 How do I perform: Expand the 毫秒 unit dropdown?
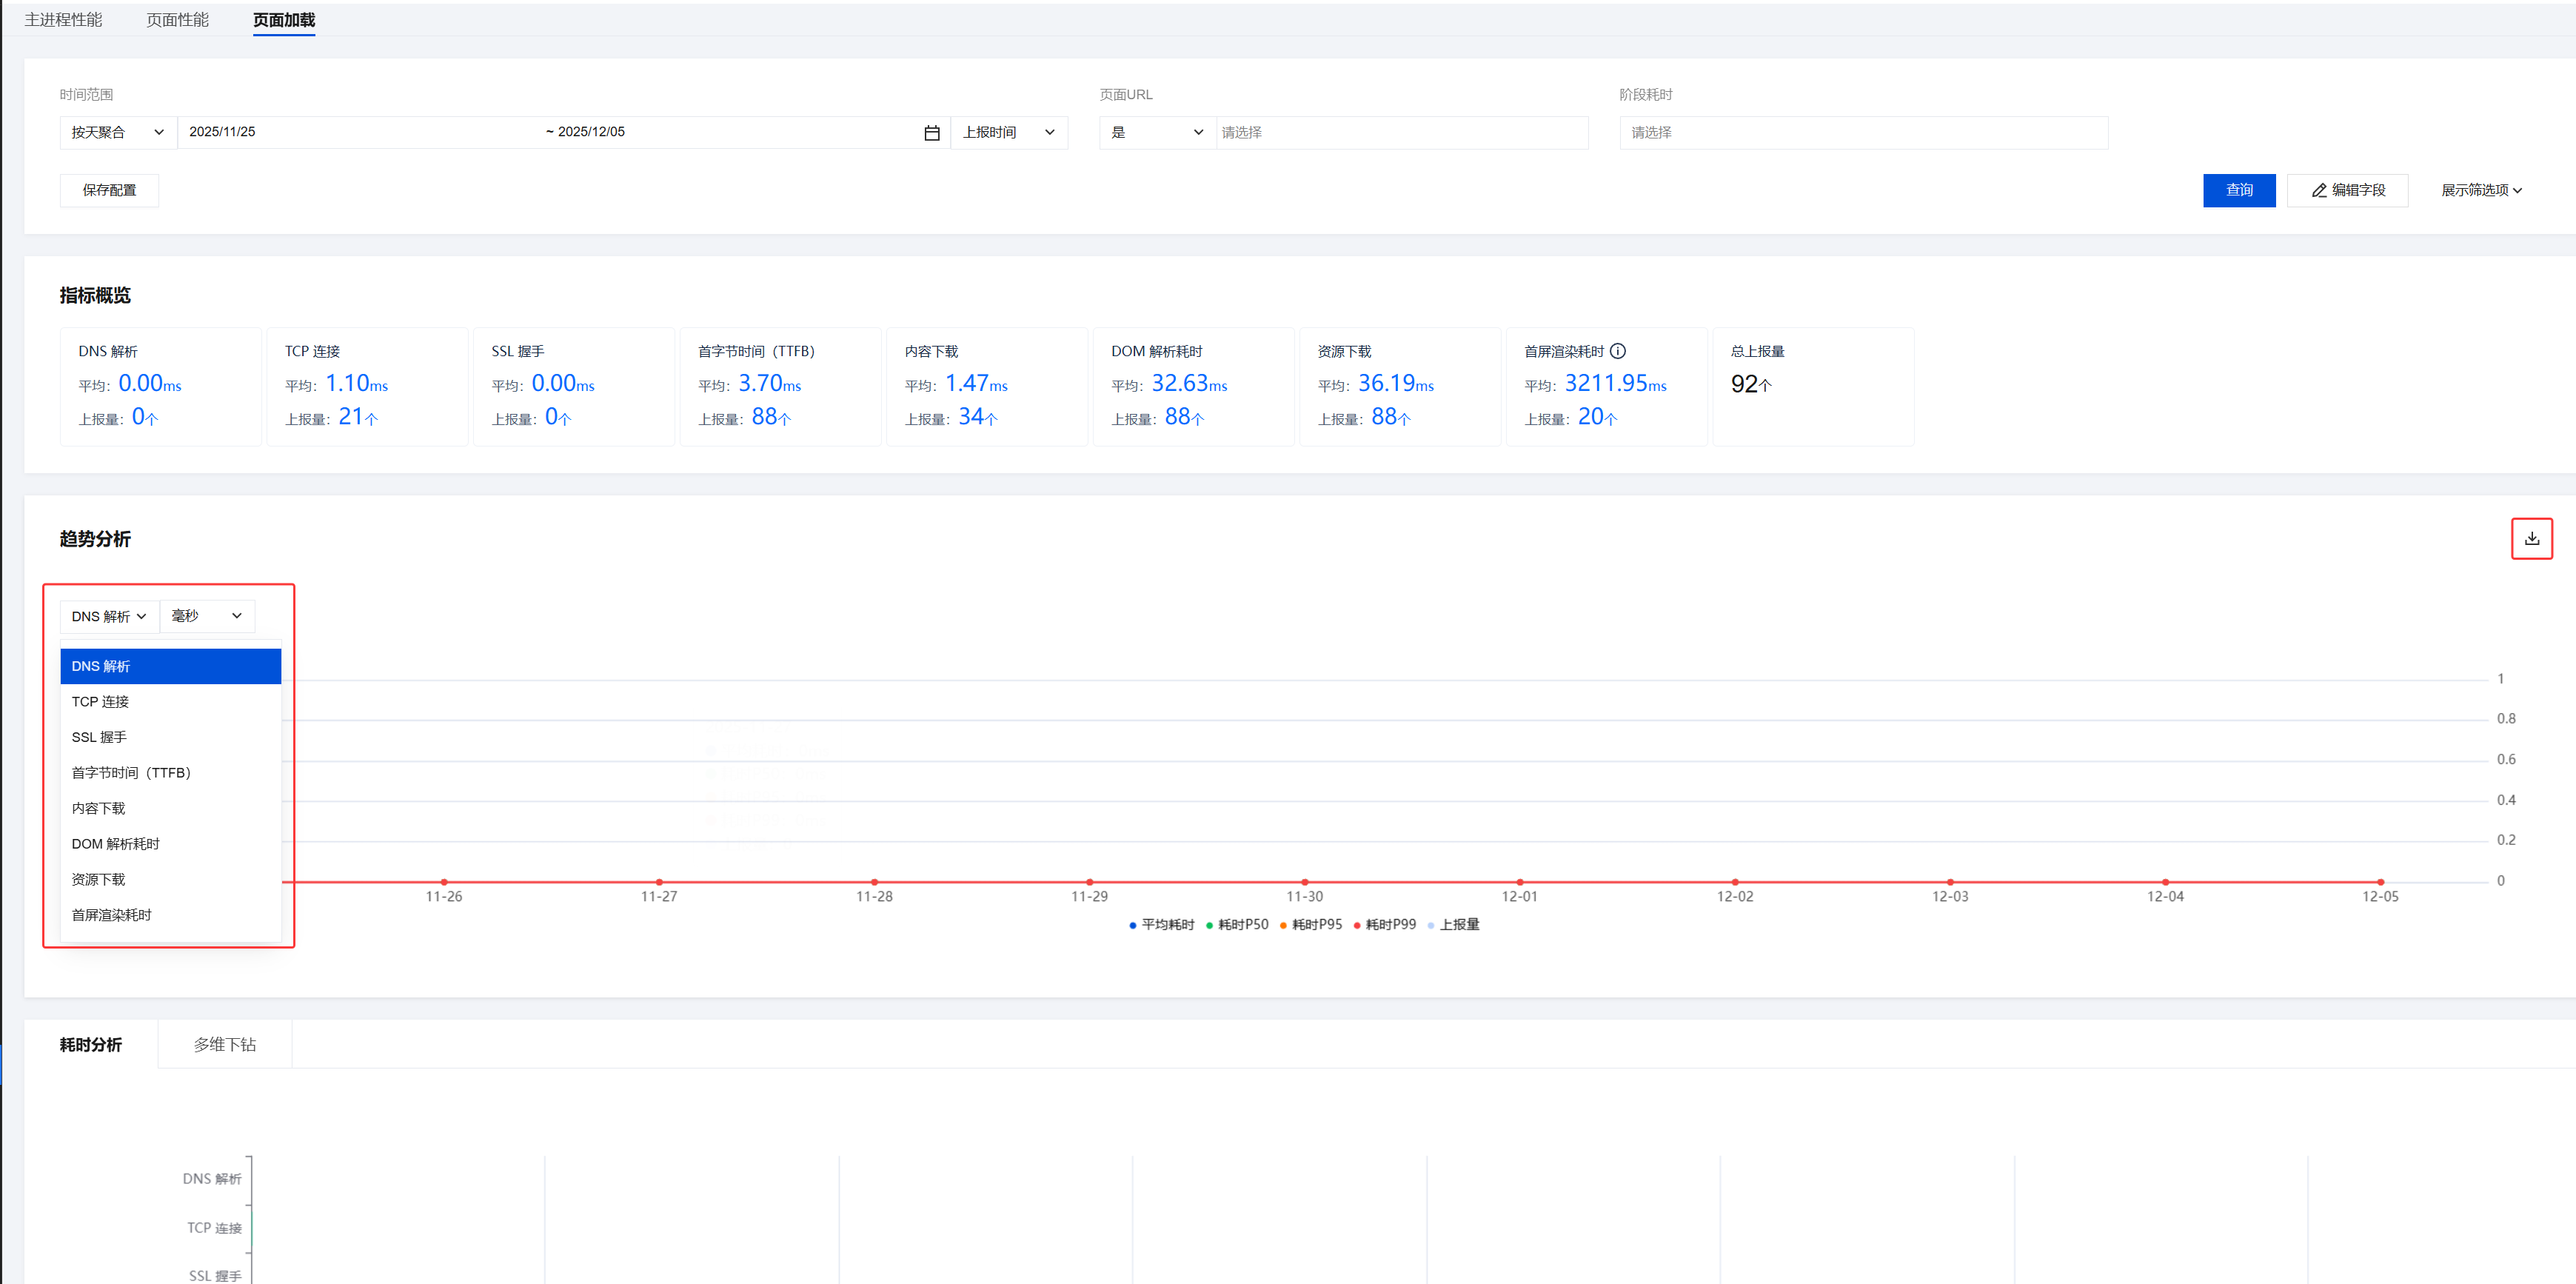[x=207, y=616]
